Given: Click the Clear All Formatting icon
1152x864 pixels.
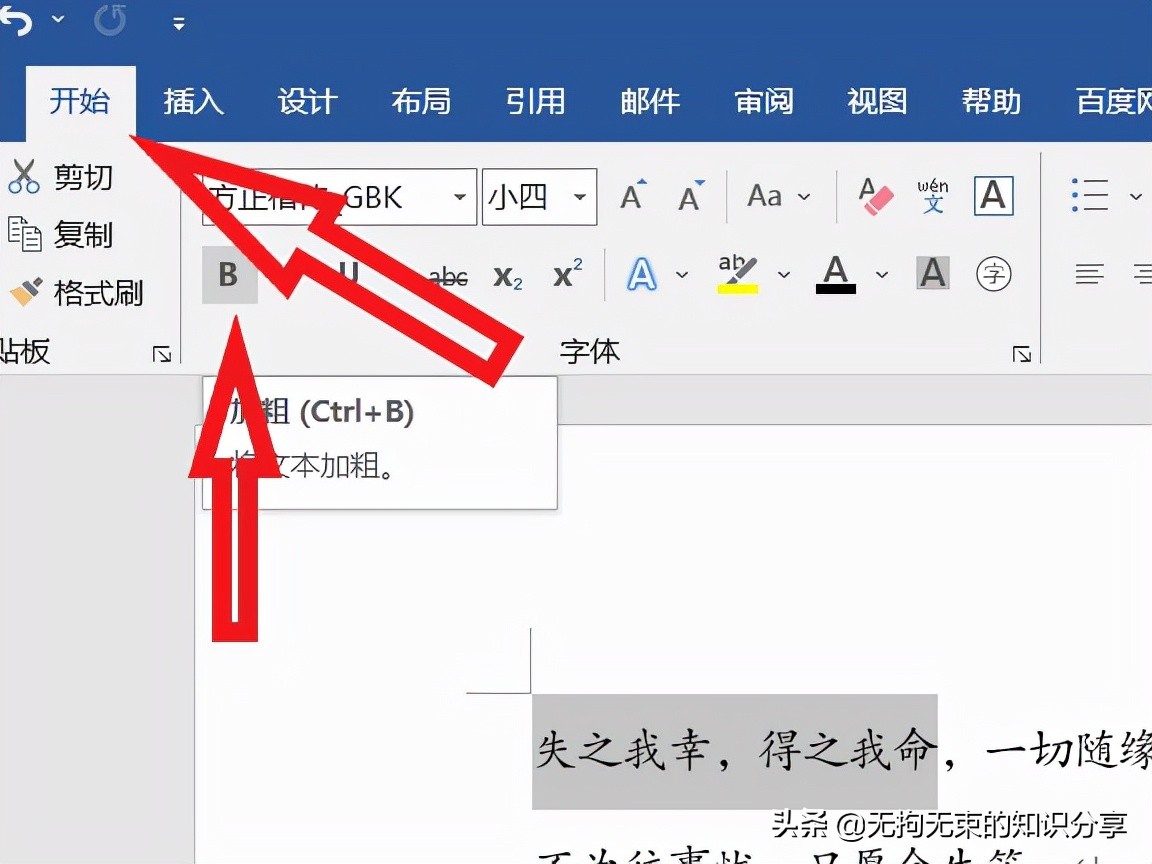Looking at the screenshot, I should (x=876, y=196).
